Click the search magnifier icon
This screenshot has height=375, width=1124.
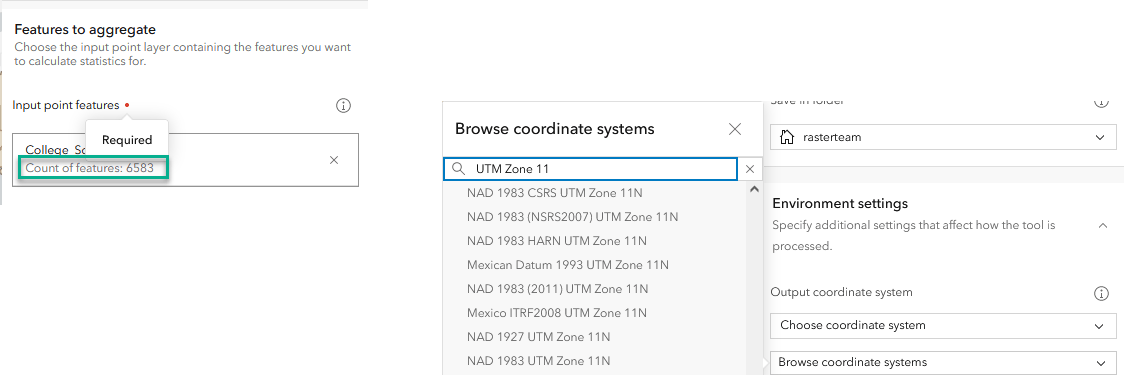pos(459,169)
